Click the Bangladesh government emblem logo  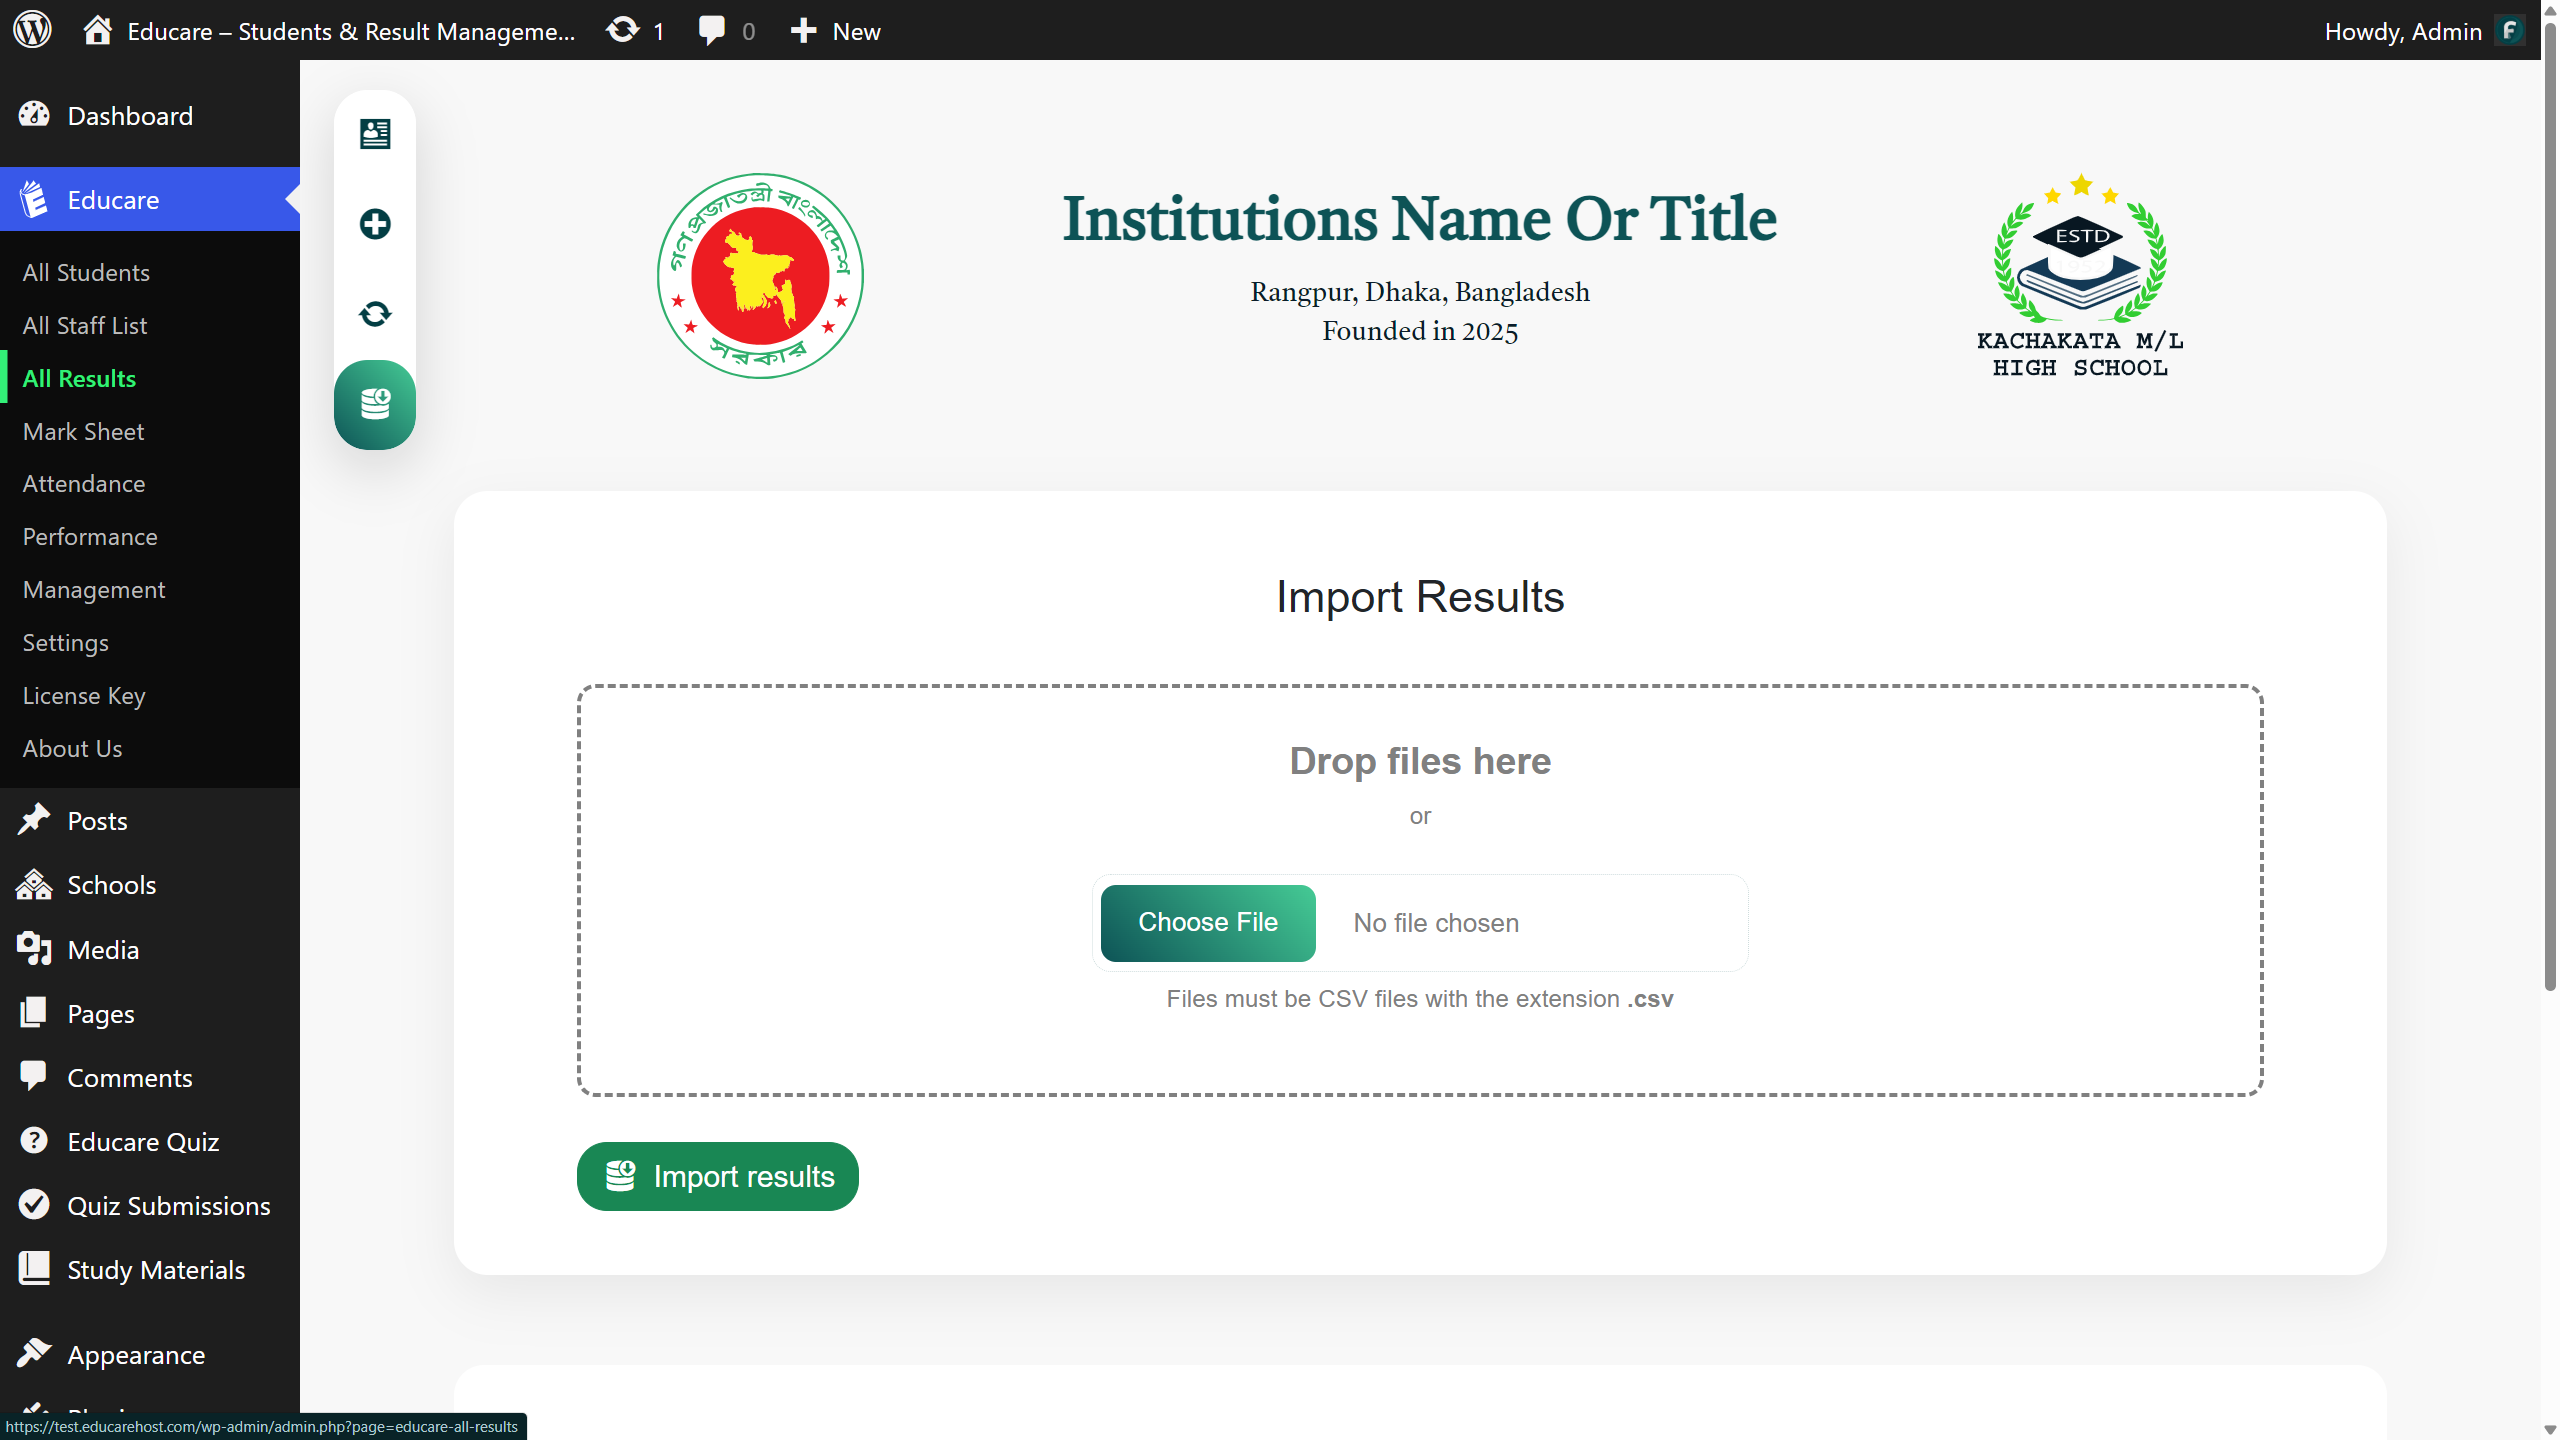tap(760, 276)
